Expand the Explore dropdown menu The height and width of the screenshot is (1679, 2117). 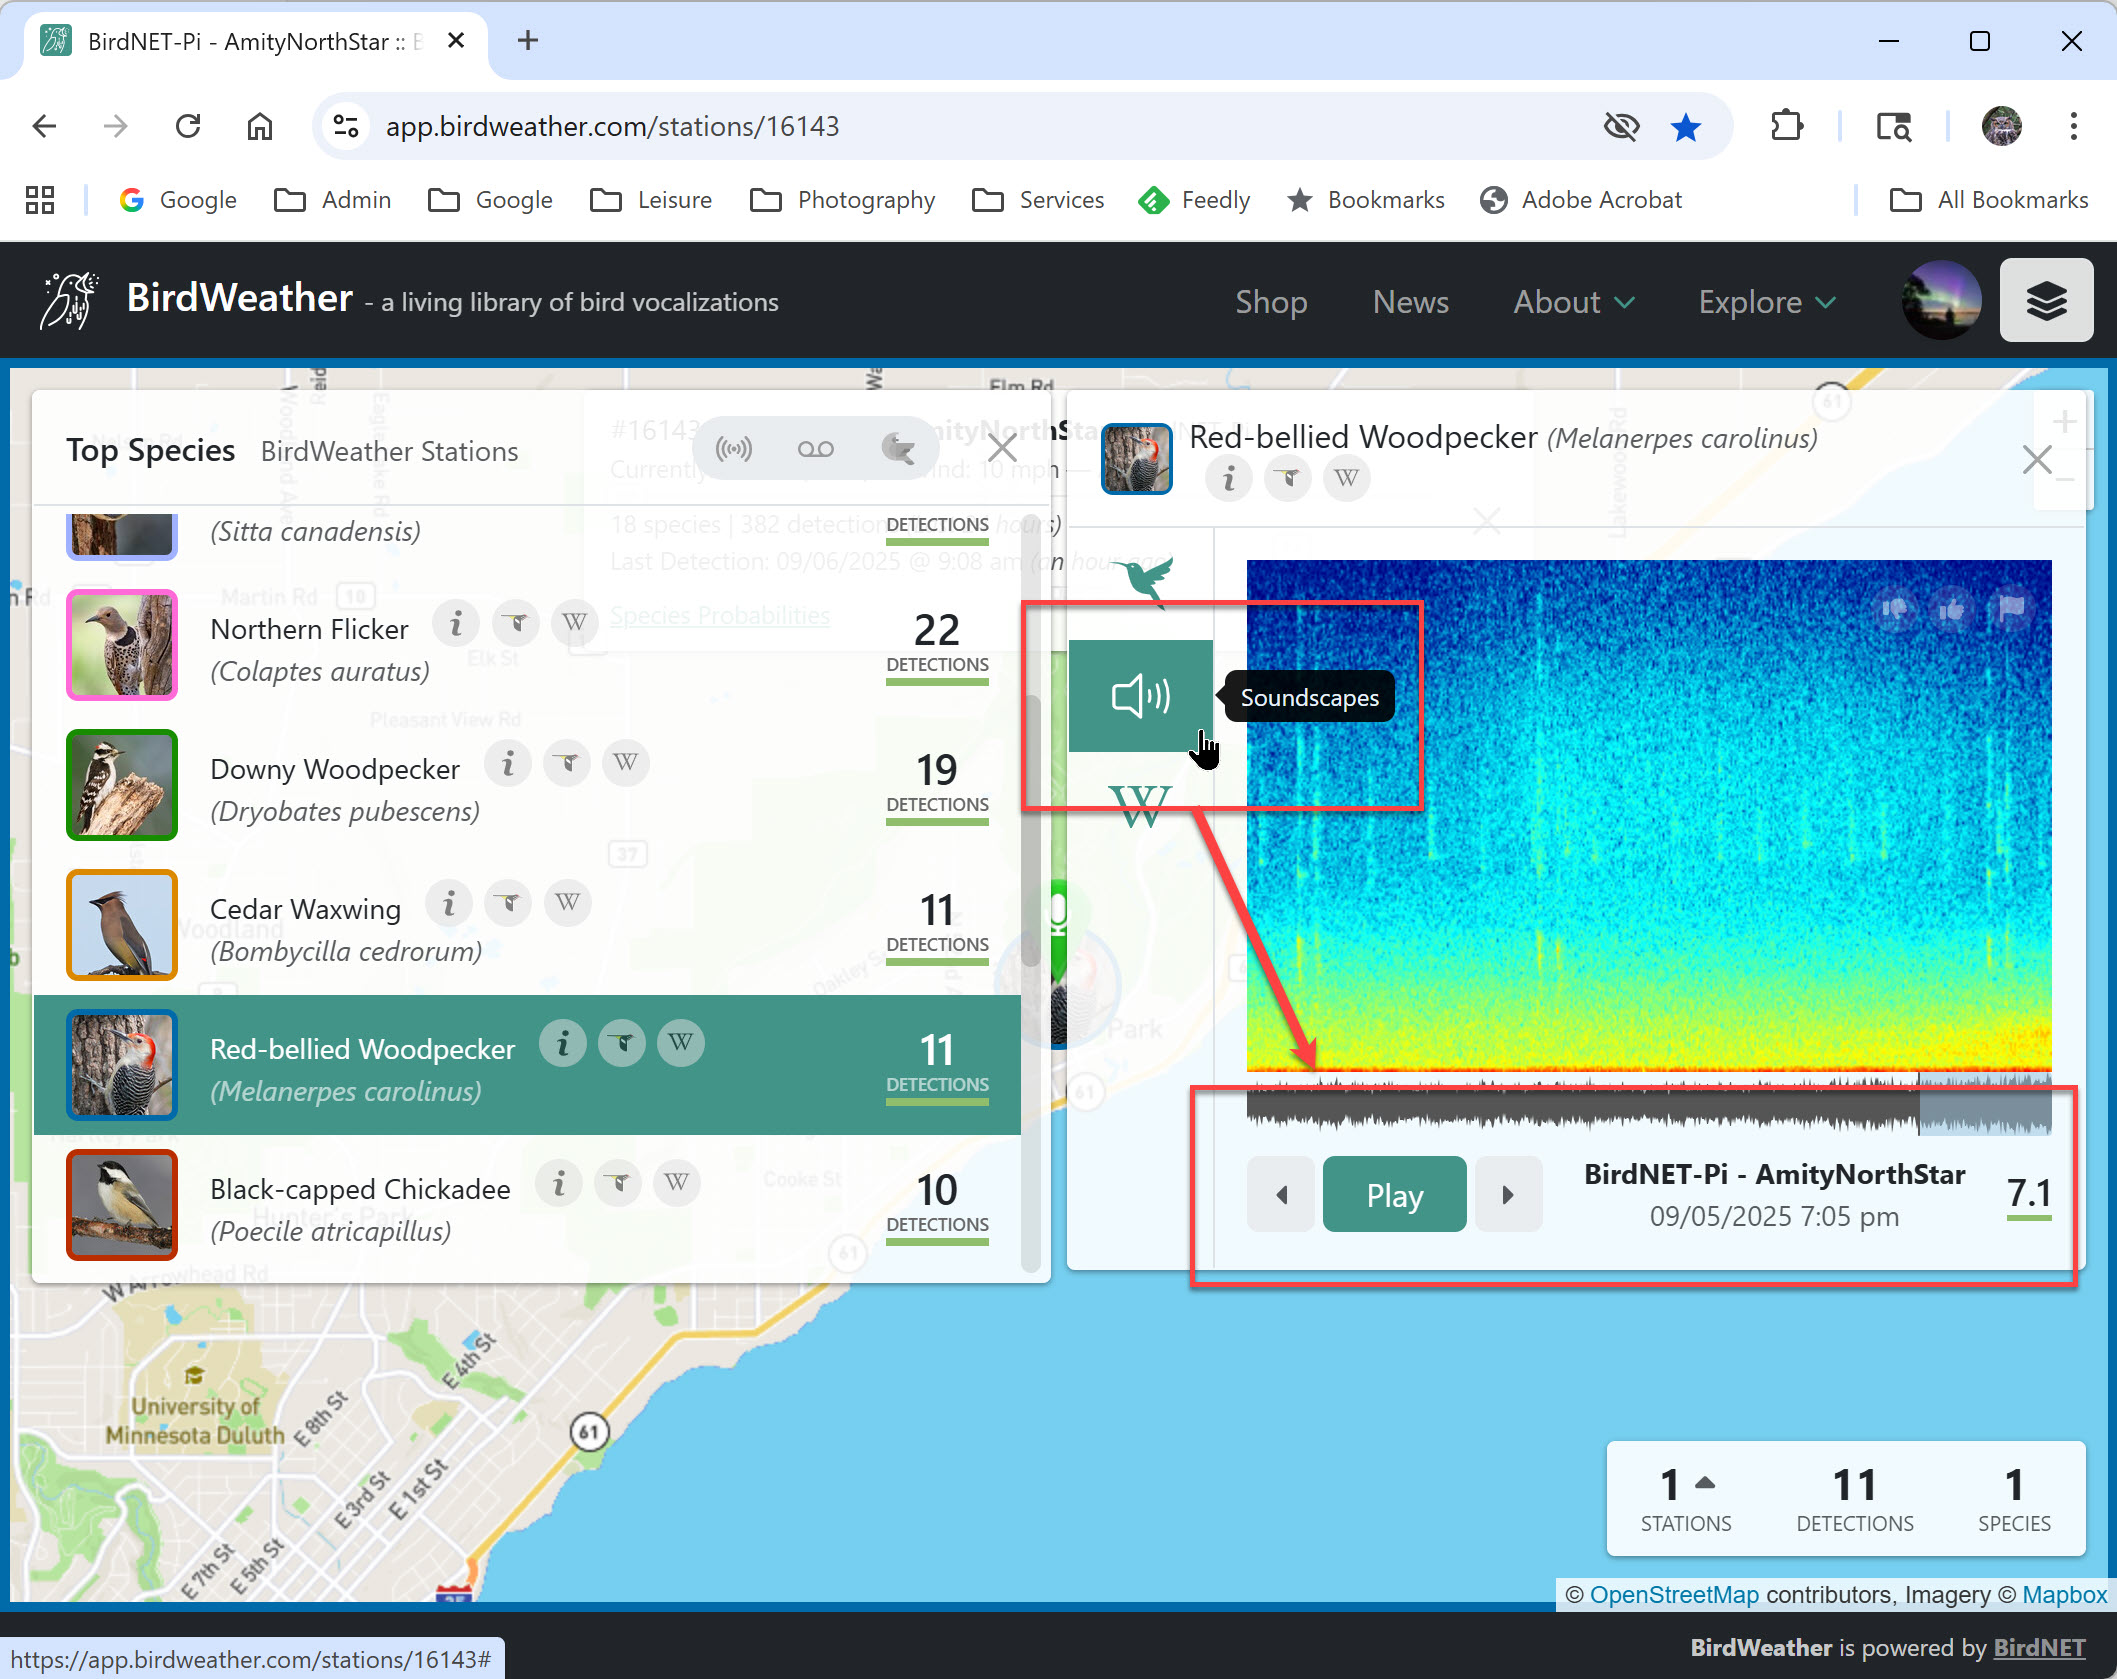pos(1766,301)
